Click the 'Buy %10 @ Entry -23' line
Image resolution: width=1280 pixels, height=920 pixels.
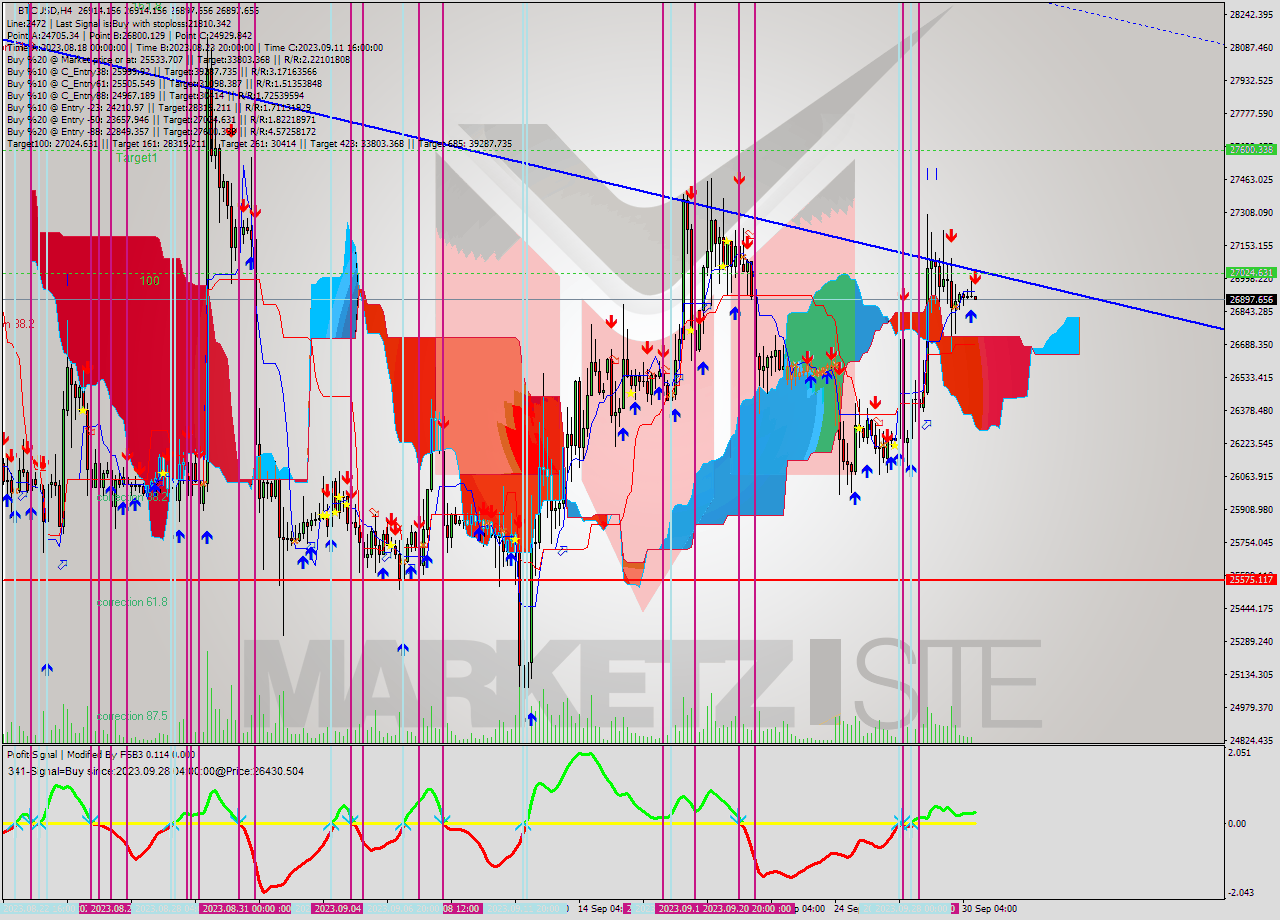(x=160, y=108)
